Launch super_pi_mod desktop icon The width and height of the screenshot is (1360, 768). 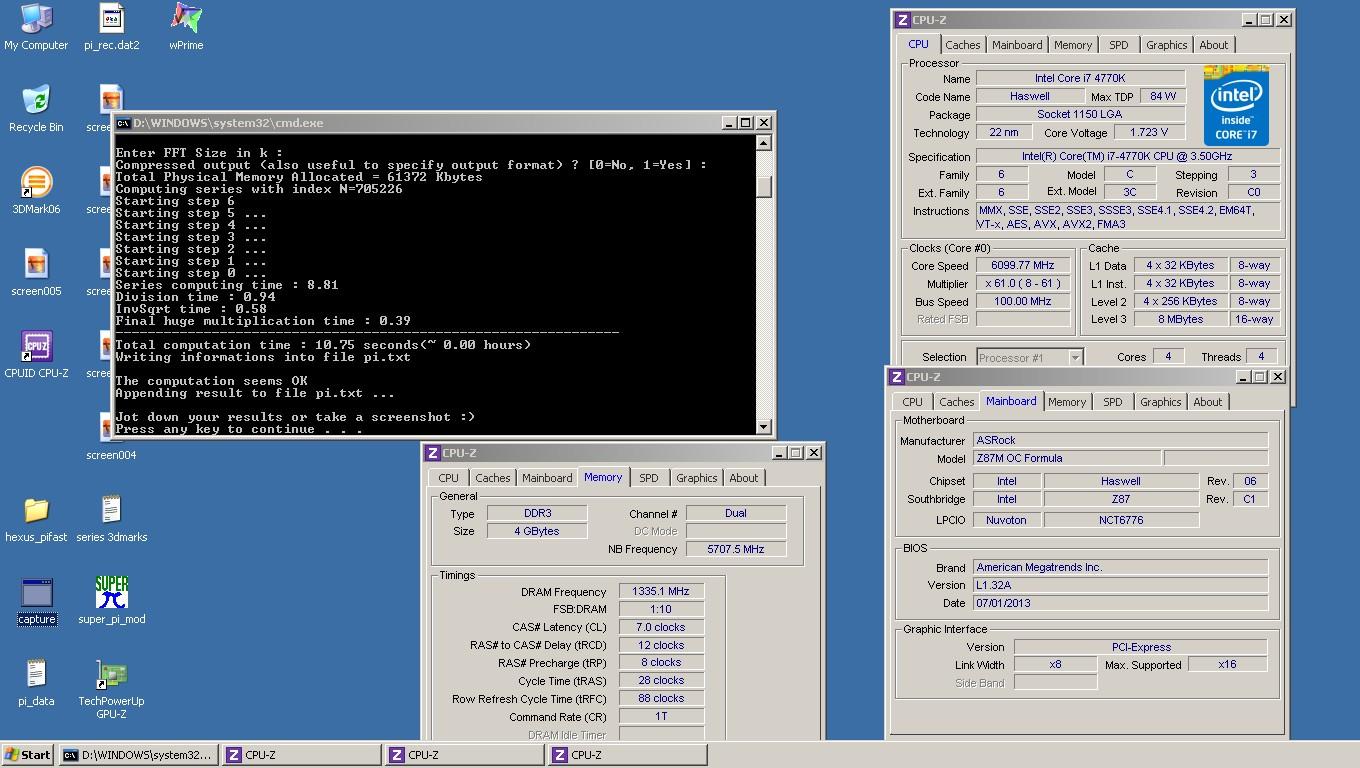coord(111,601)
